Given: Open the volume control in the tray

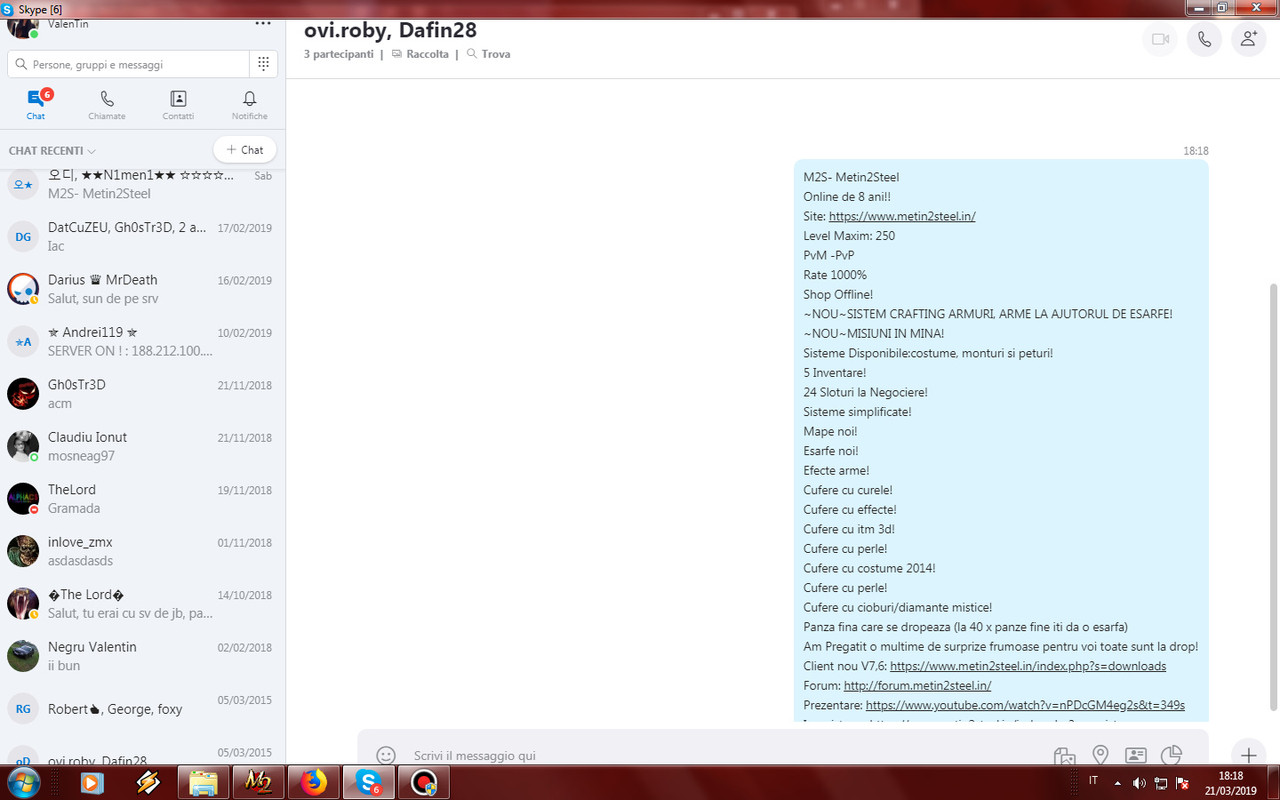Looking at the screenshot, I should (1139, 782).
